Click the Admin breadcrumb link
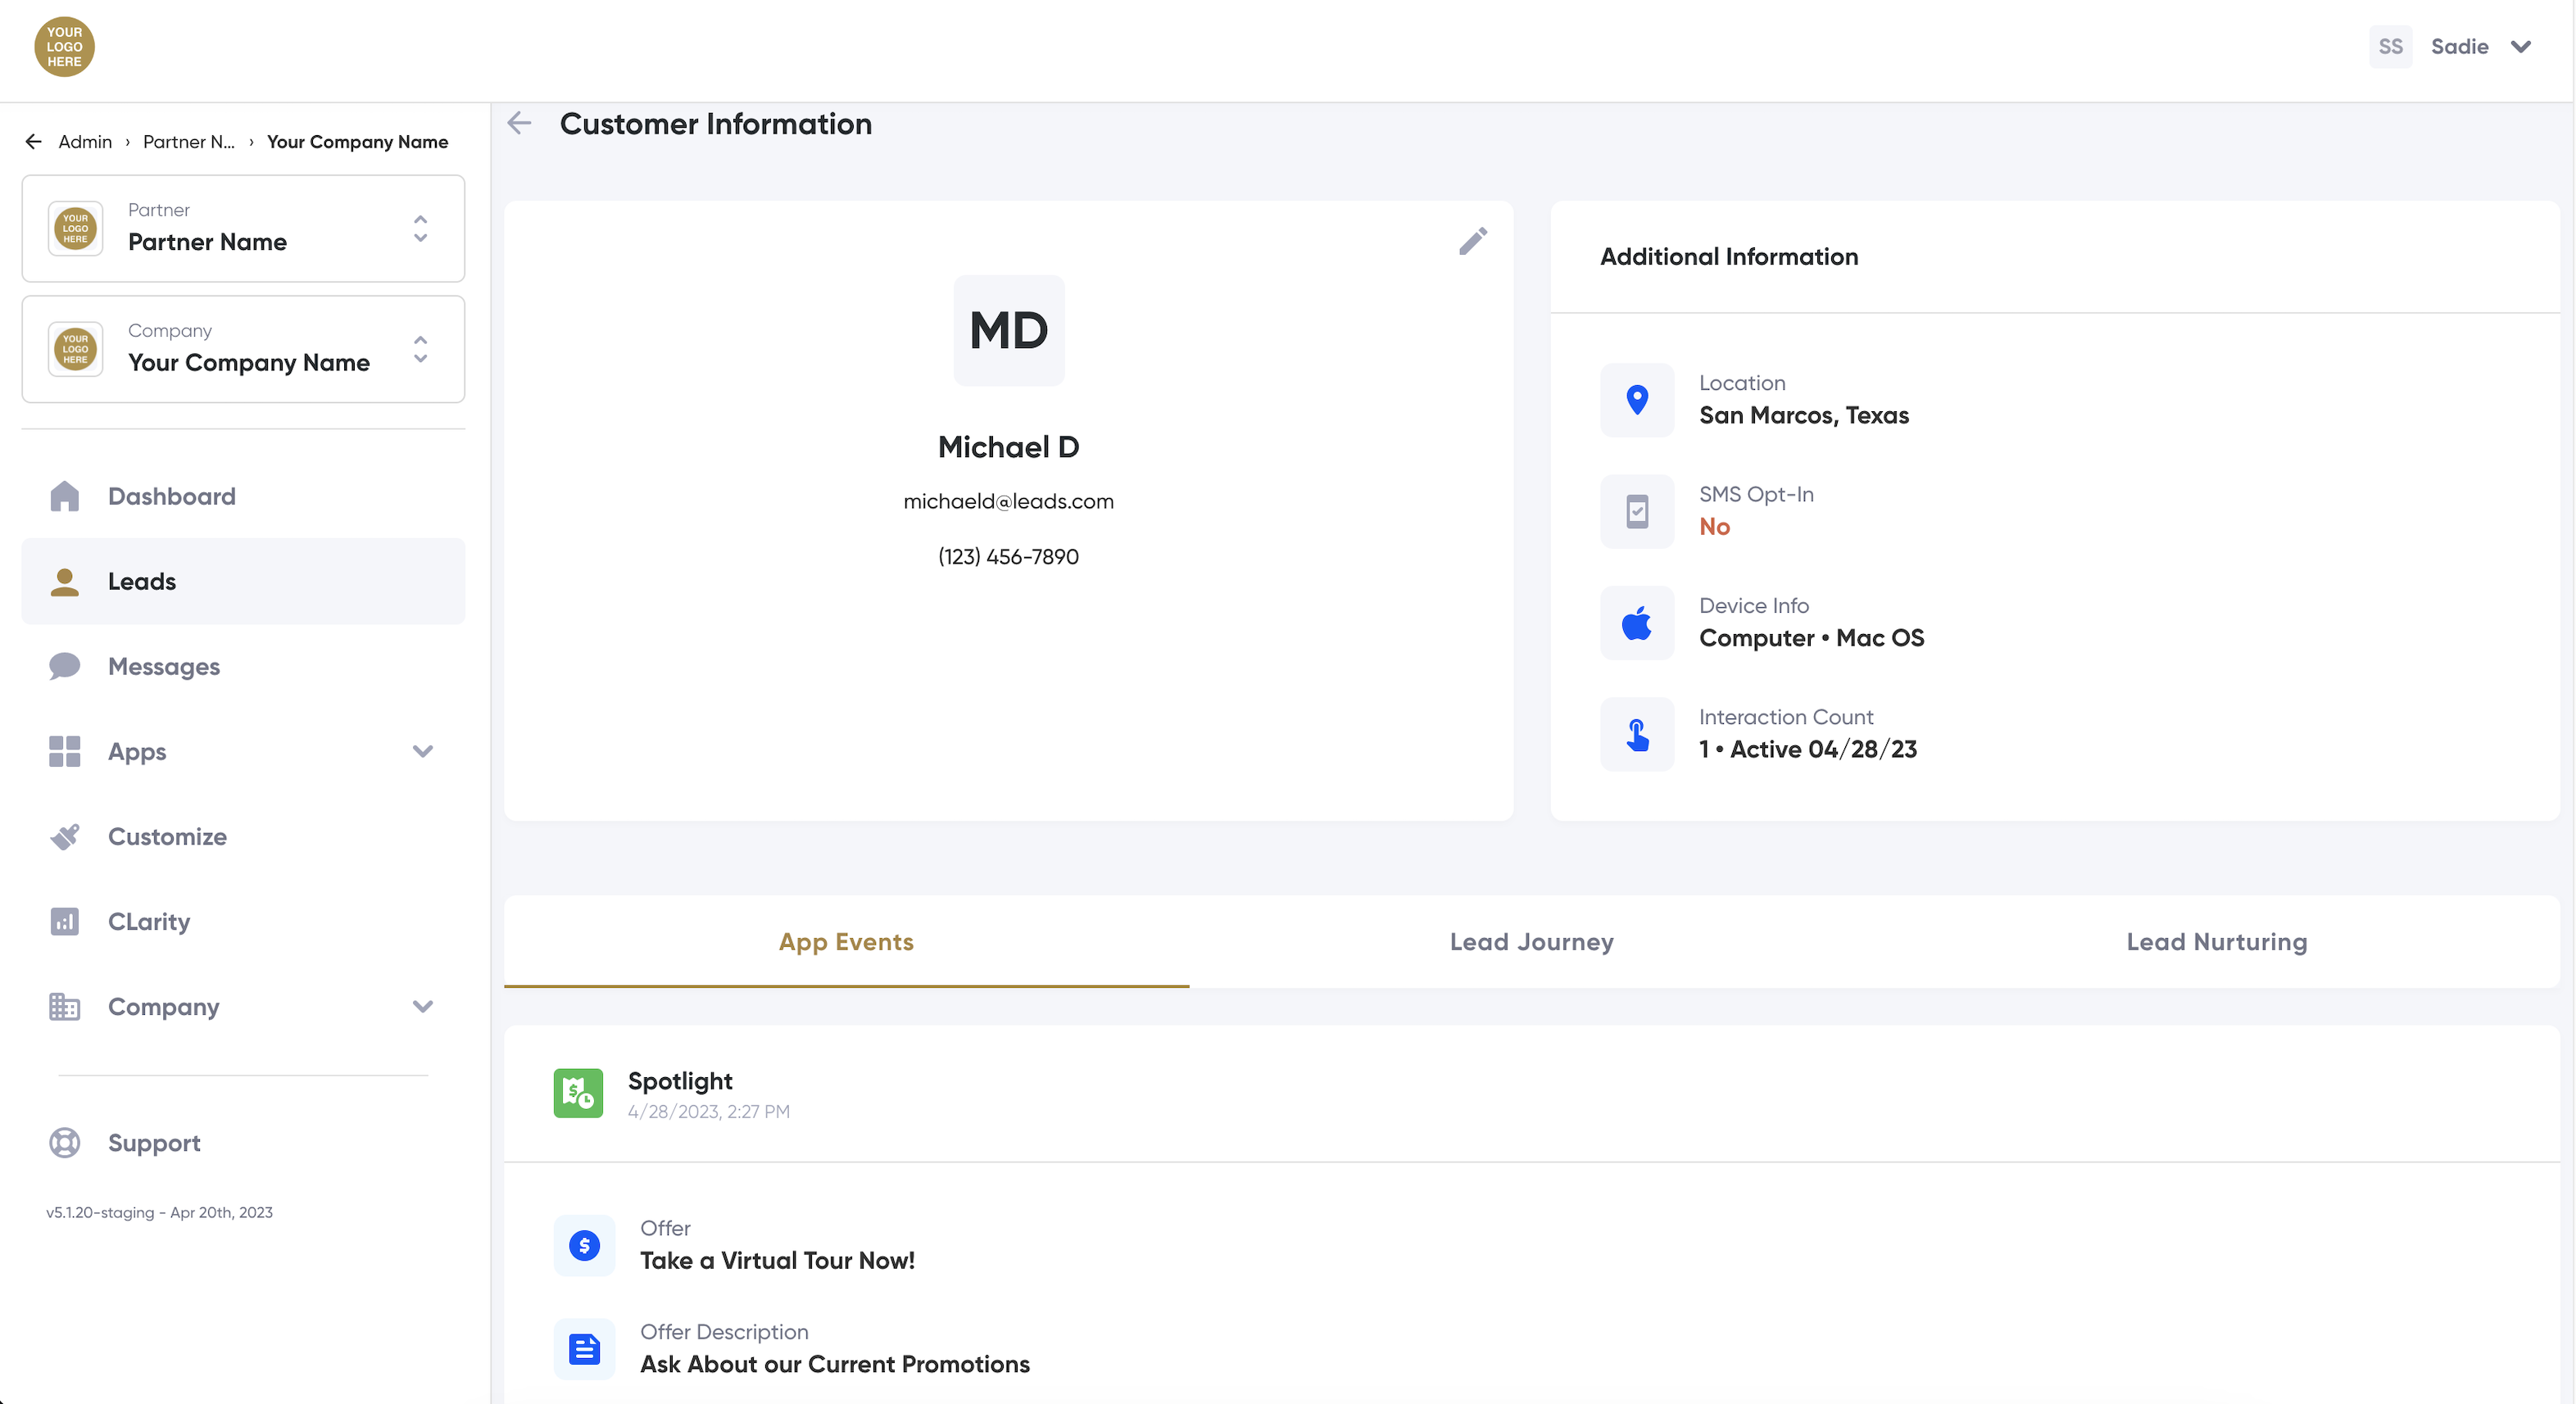Screen dimensions: 2576x1404 [85, 142]
